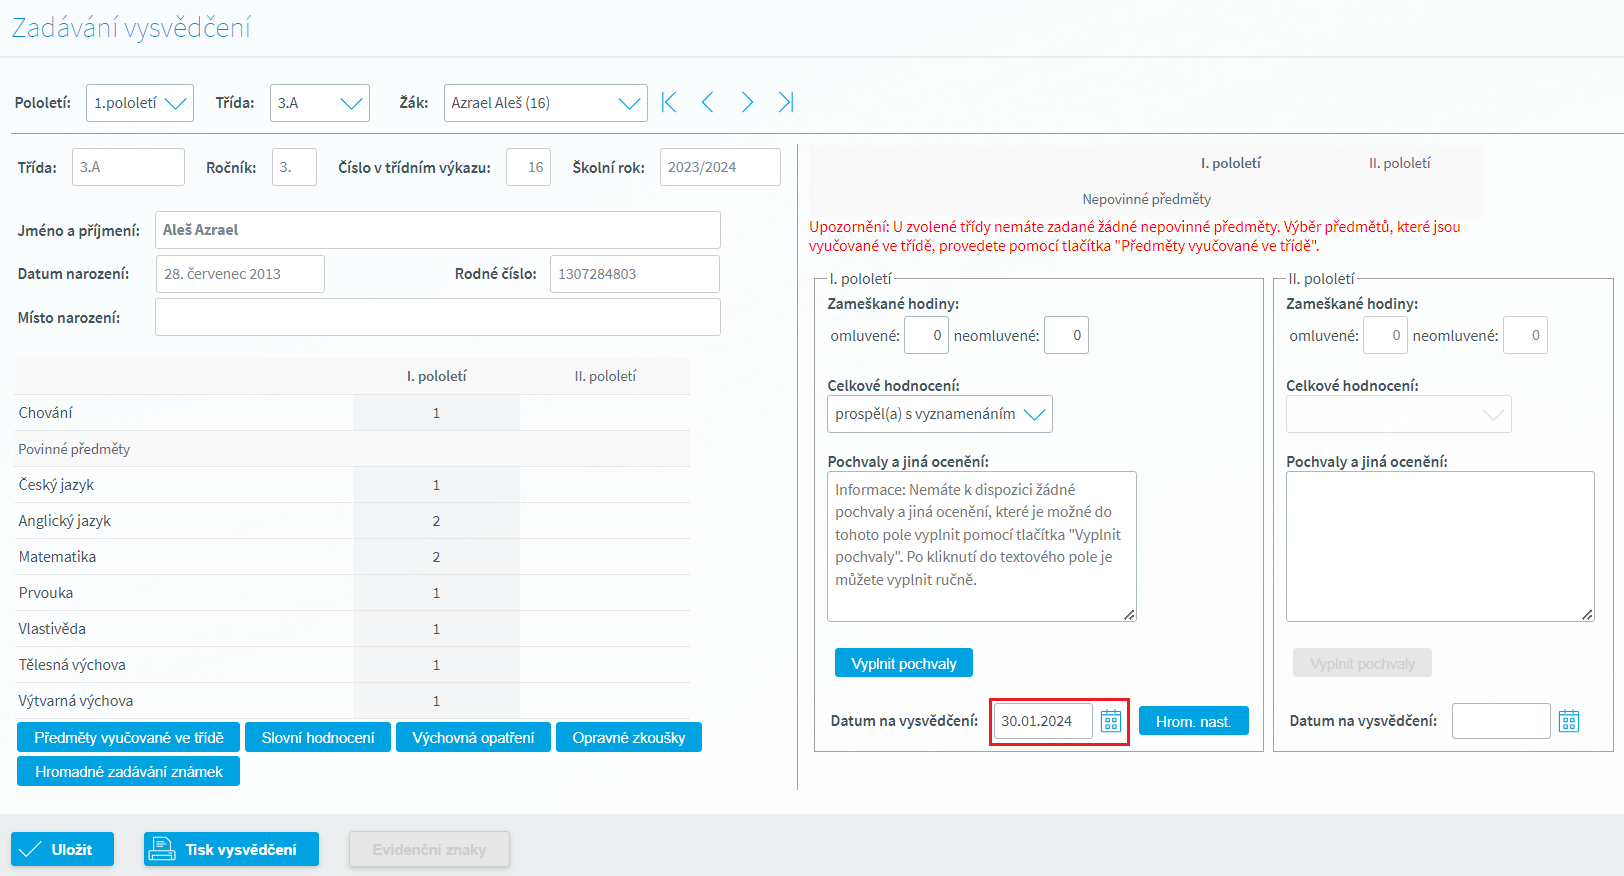Screen dimensions: 1624x876
Task: Click the Školní rok field
Action: coord(720,167)
